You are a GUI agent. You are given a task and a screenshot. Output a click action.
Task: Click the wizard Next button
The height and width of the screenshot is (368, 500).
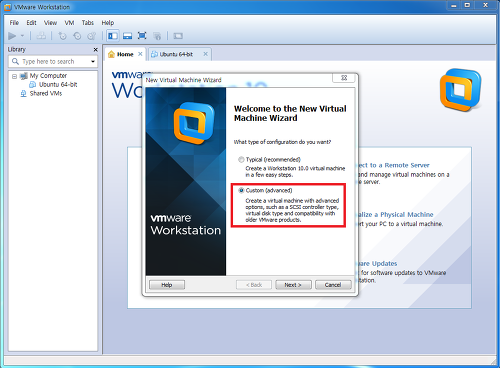click(x=293, y=285)
